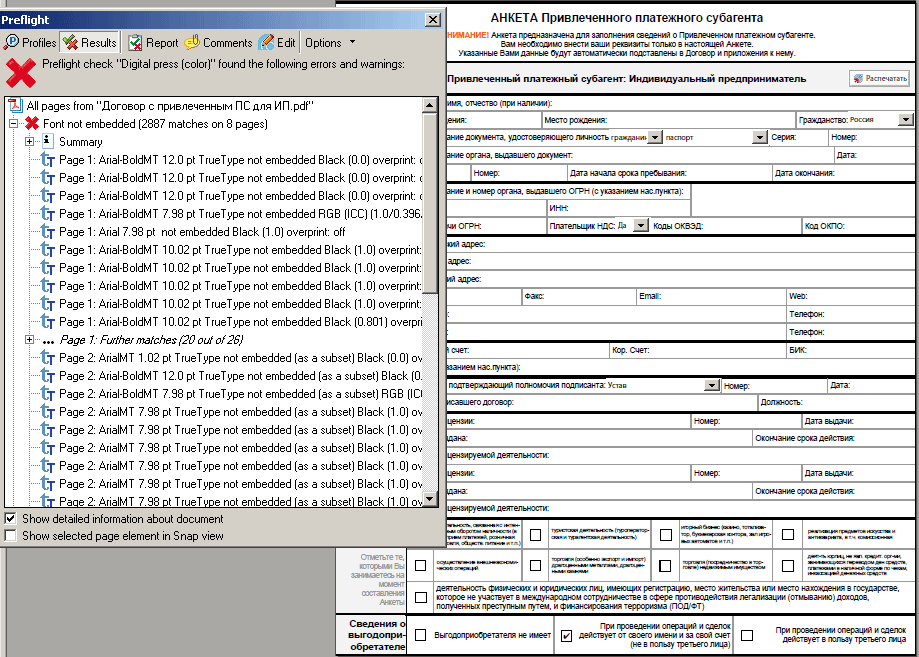Select font icon of Page 2 Arial-BoldMT 7.98 pt RGB row
Image resolution: width=919 pixels, height=657 pixels.
coord(48,394)
